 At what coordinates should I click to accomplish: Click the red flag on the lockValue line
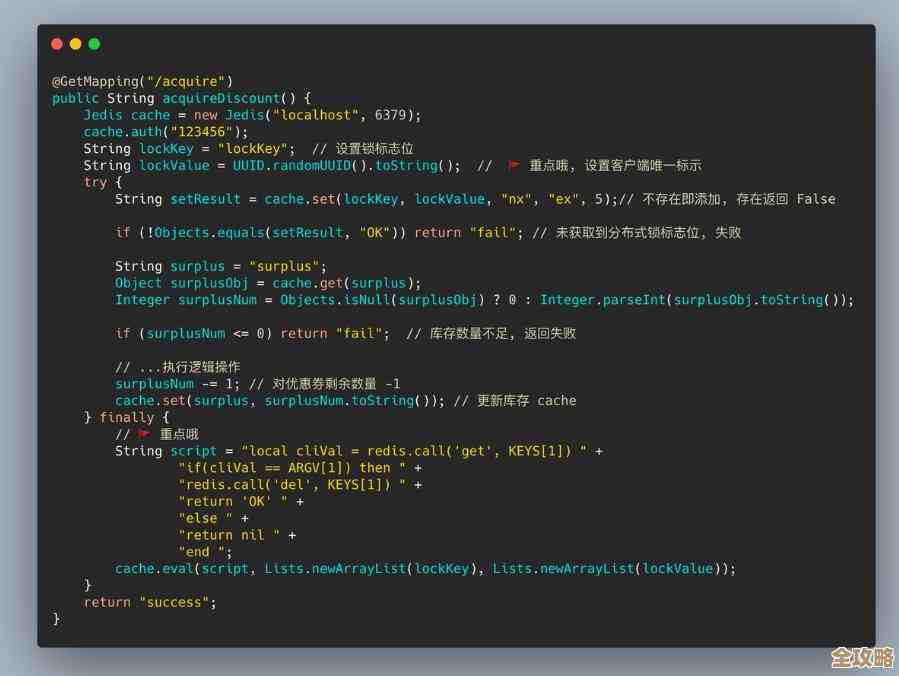pyautogui.click(x=514, y=165)
